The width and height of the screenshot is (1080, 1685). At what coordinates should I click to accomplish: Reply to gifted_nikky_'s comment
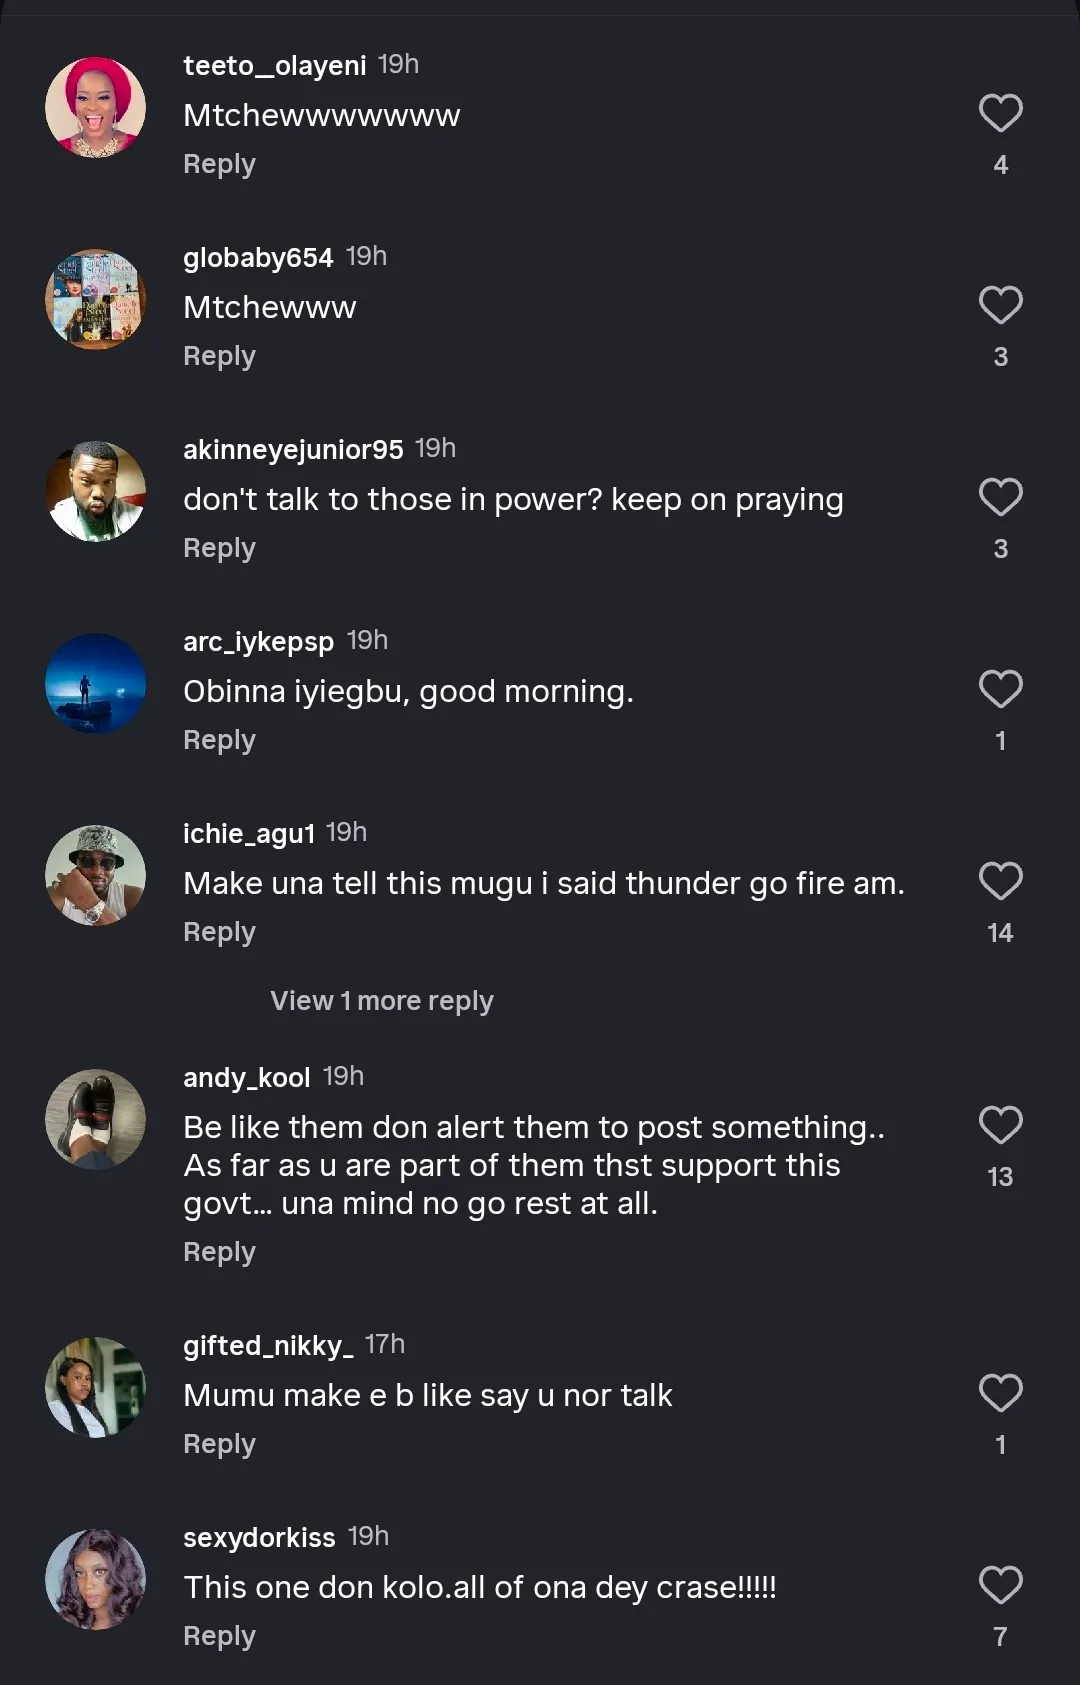coord(219,1444)
